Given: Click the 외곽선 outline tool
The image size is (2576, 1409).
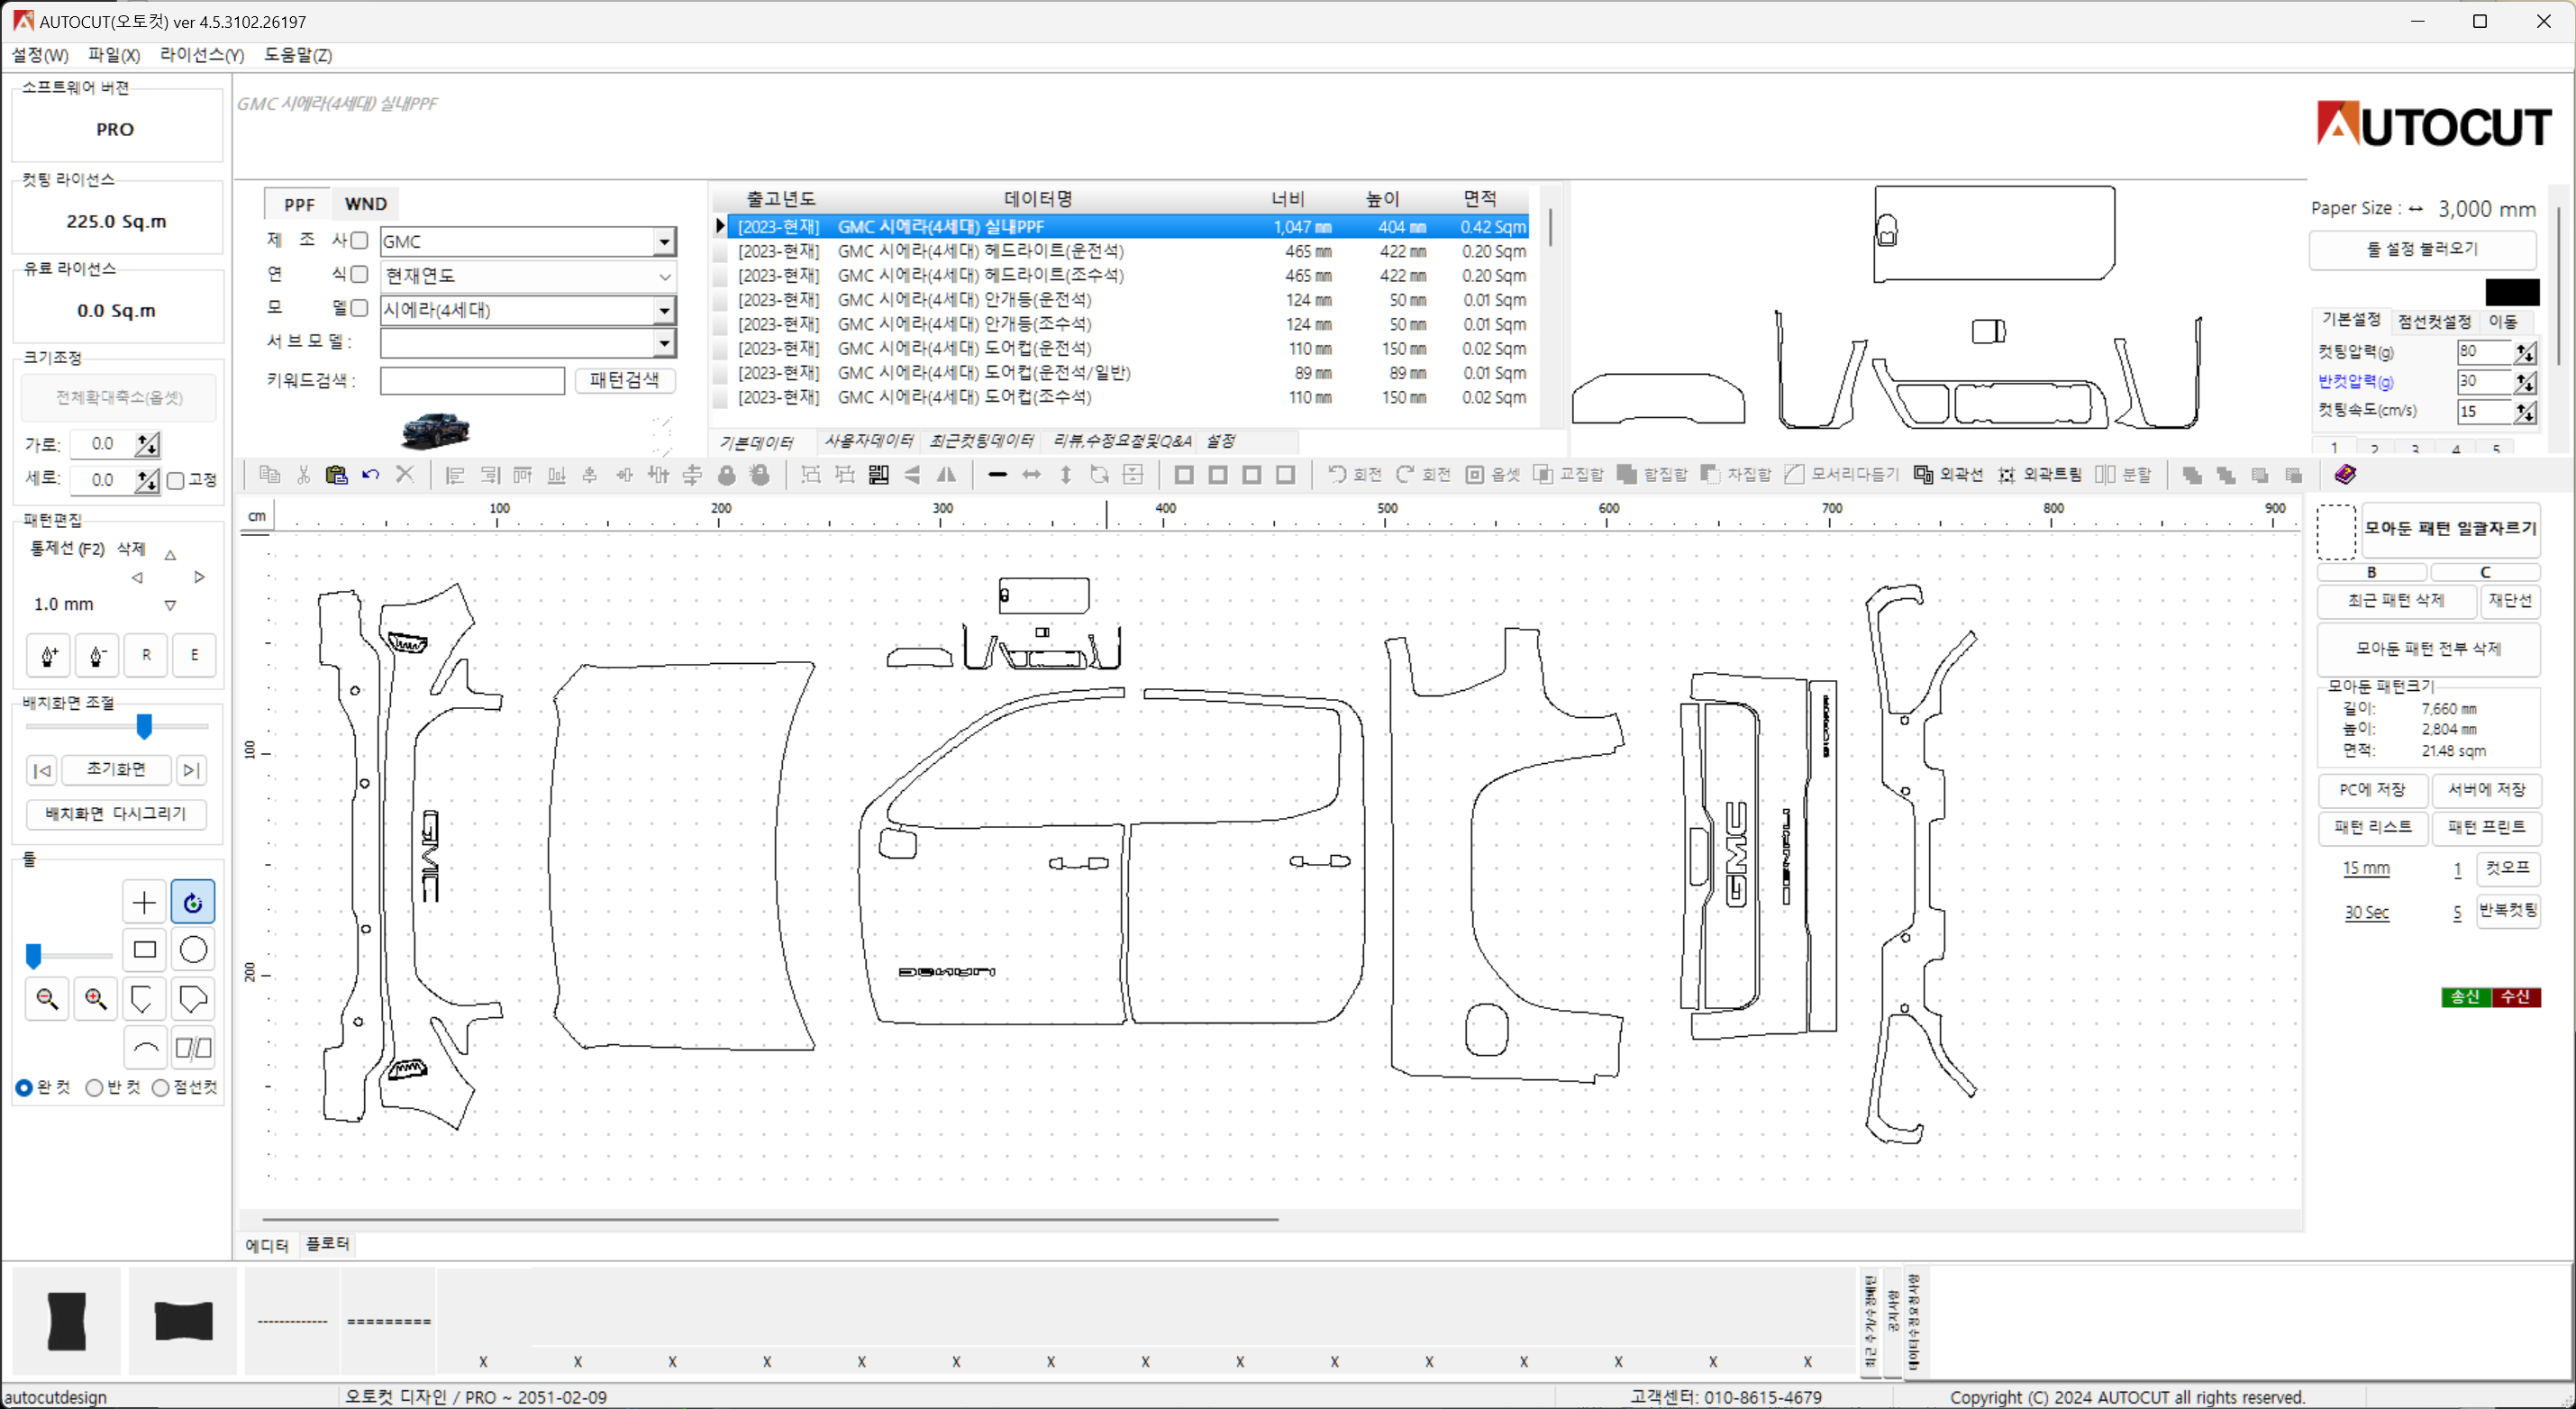Looking at the screenshot, I should click(1948, 475).
